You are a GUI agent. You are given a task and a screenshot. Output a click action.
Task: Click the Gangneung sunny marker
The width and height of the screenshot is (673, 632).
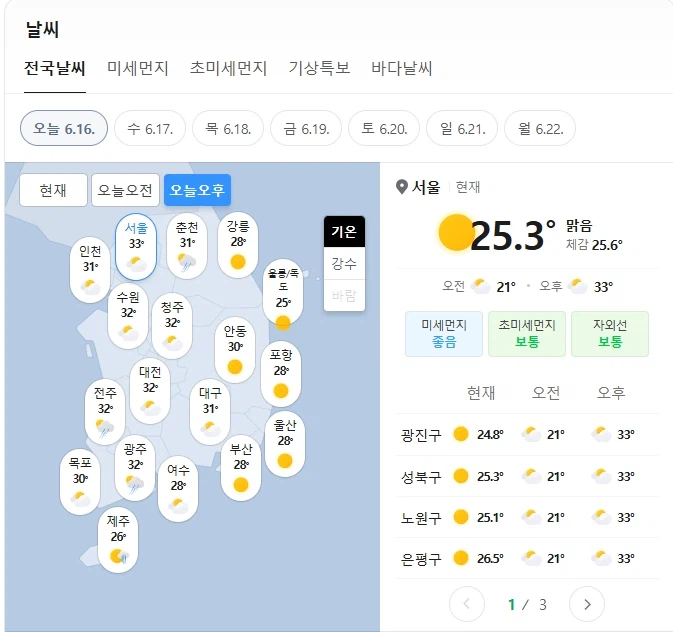(238, 246)
